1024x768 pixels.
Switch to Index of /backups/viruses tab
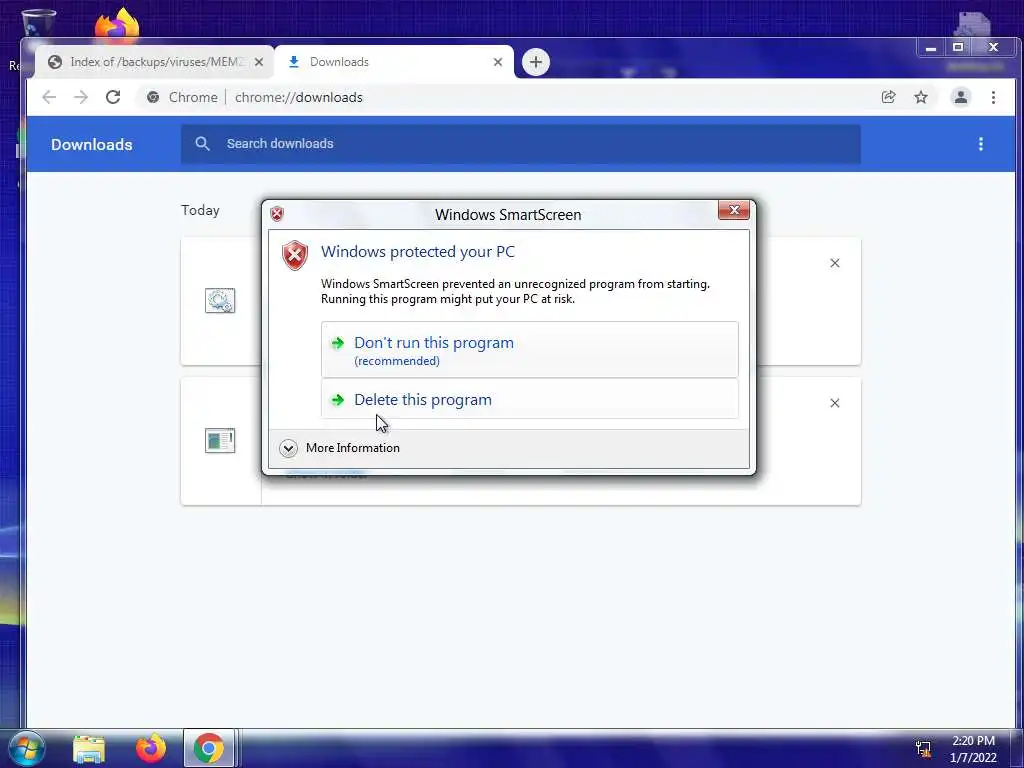click(155, 62)
